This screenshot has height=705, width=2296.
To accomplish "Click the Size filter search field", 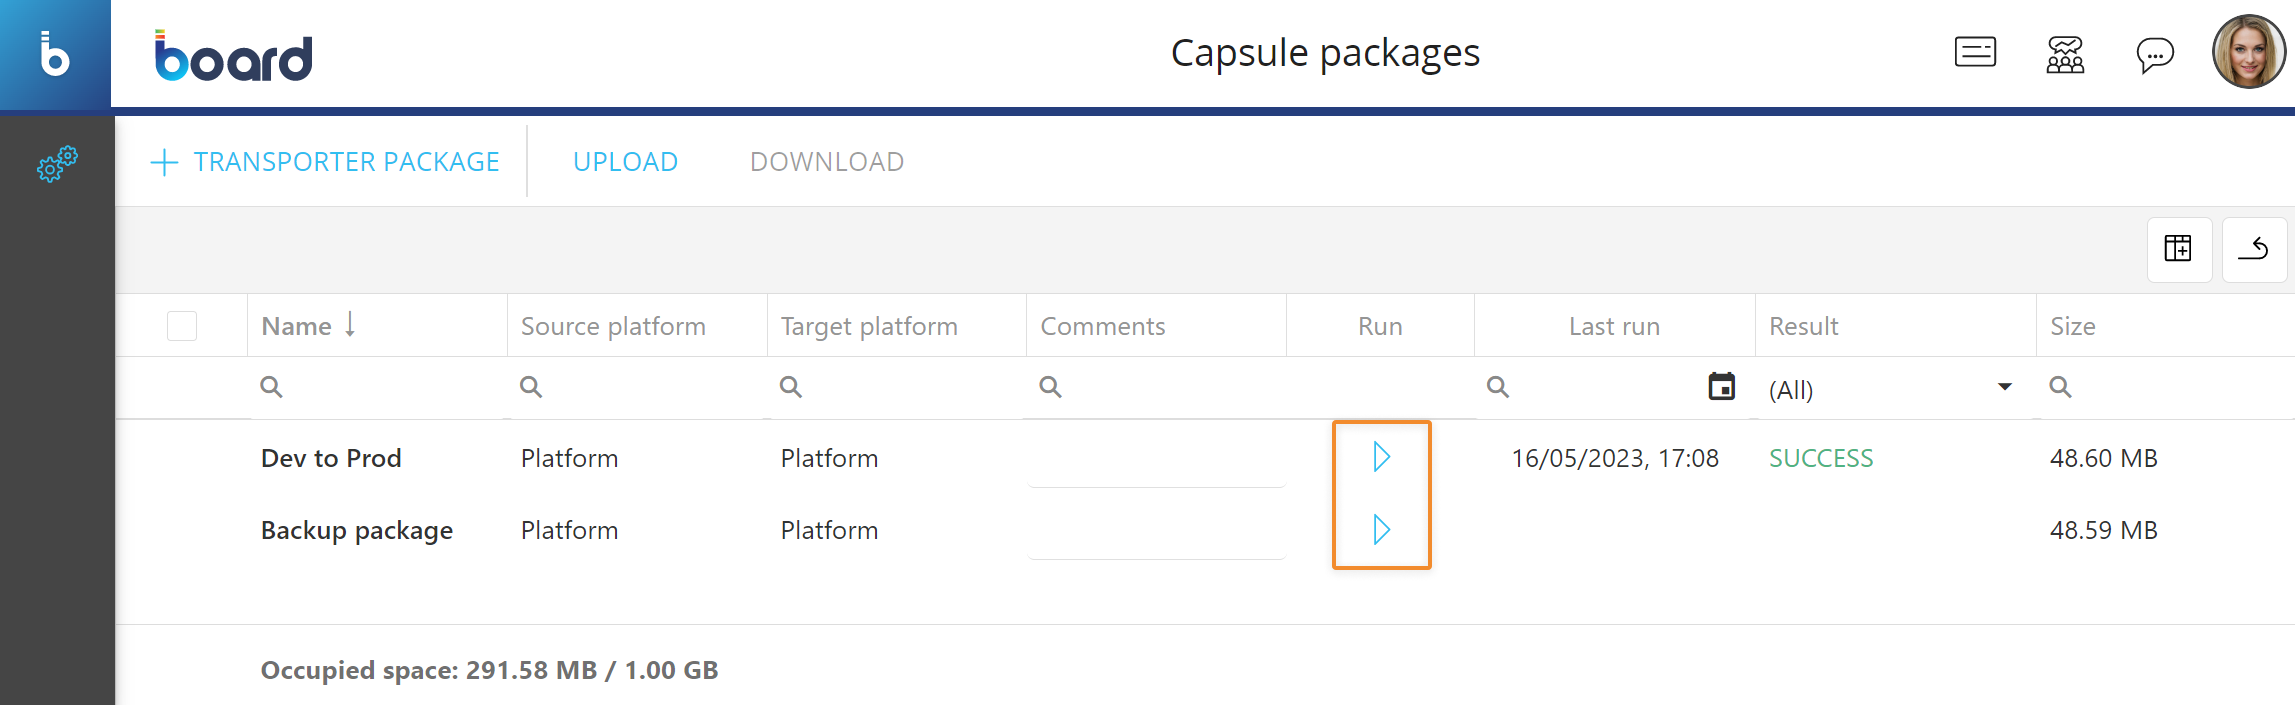I will (2165, 387).
